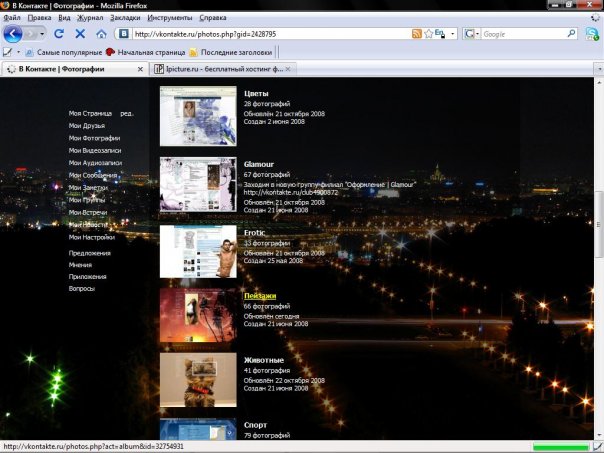Click the Google search input field
The width and height of the screenshot is (604, 453).
pos(524,34)
